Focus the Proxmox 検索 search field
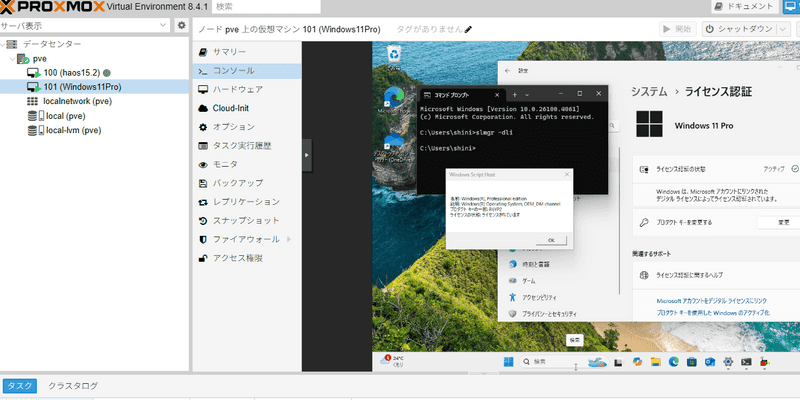Image resolution: width=800 pixels, height=400 pixels. click(x=266, y=7)
